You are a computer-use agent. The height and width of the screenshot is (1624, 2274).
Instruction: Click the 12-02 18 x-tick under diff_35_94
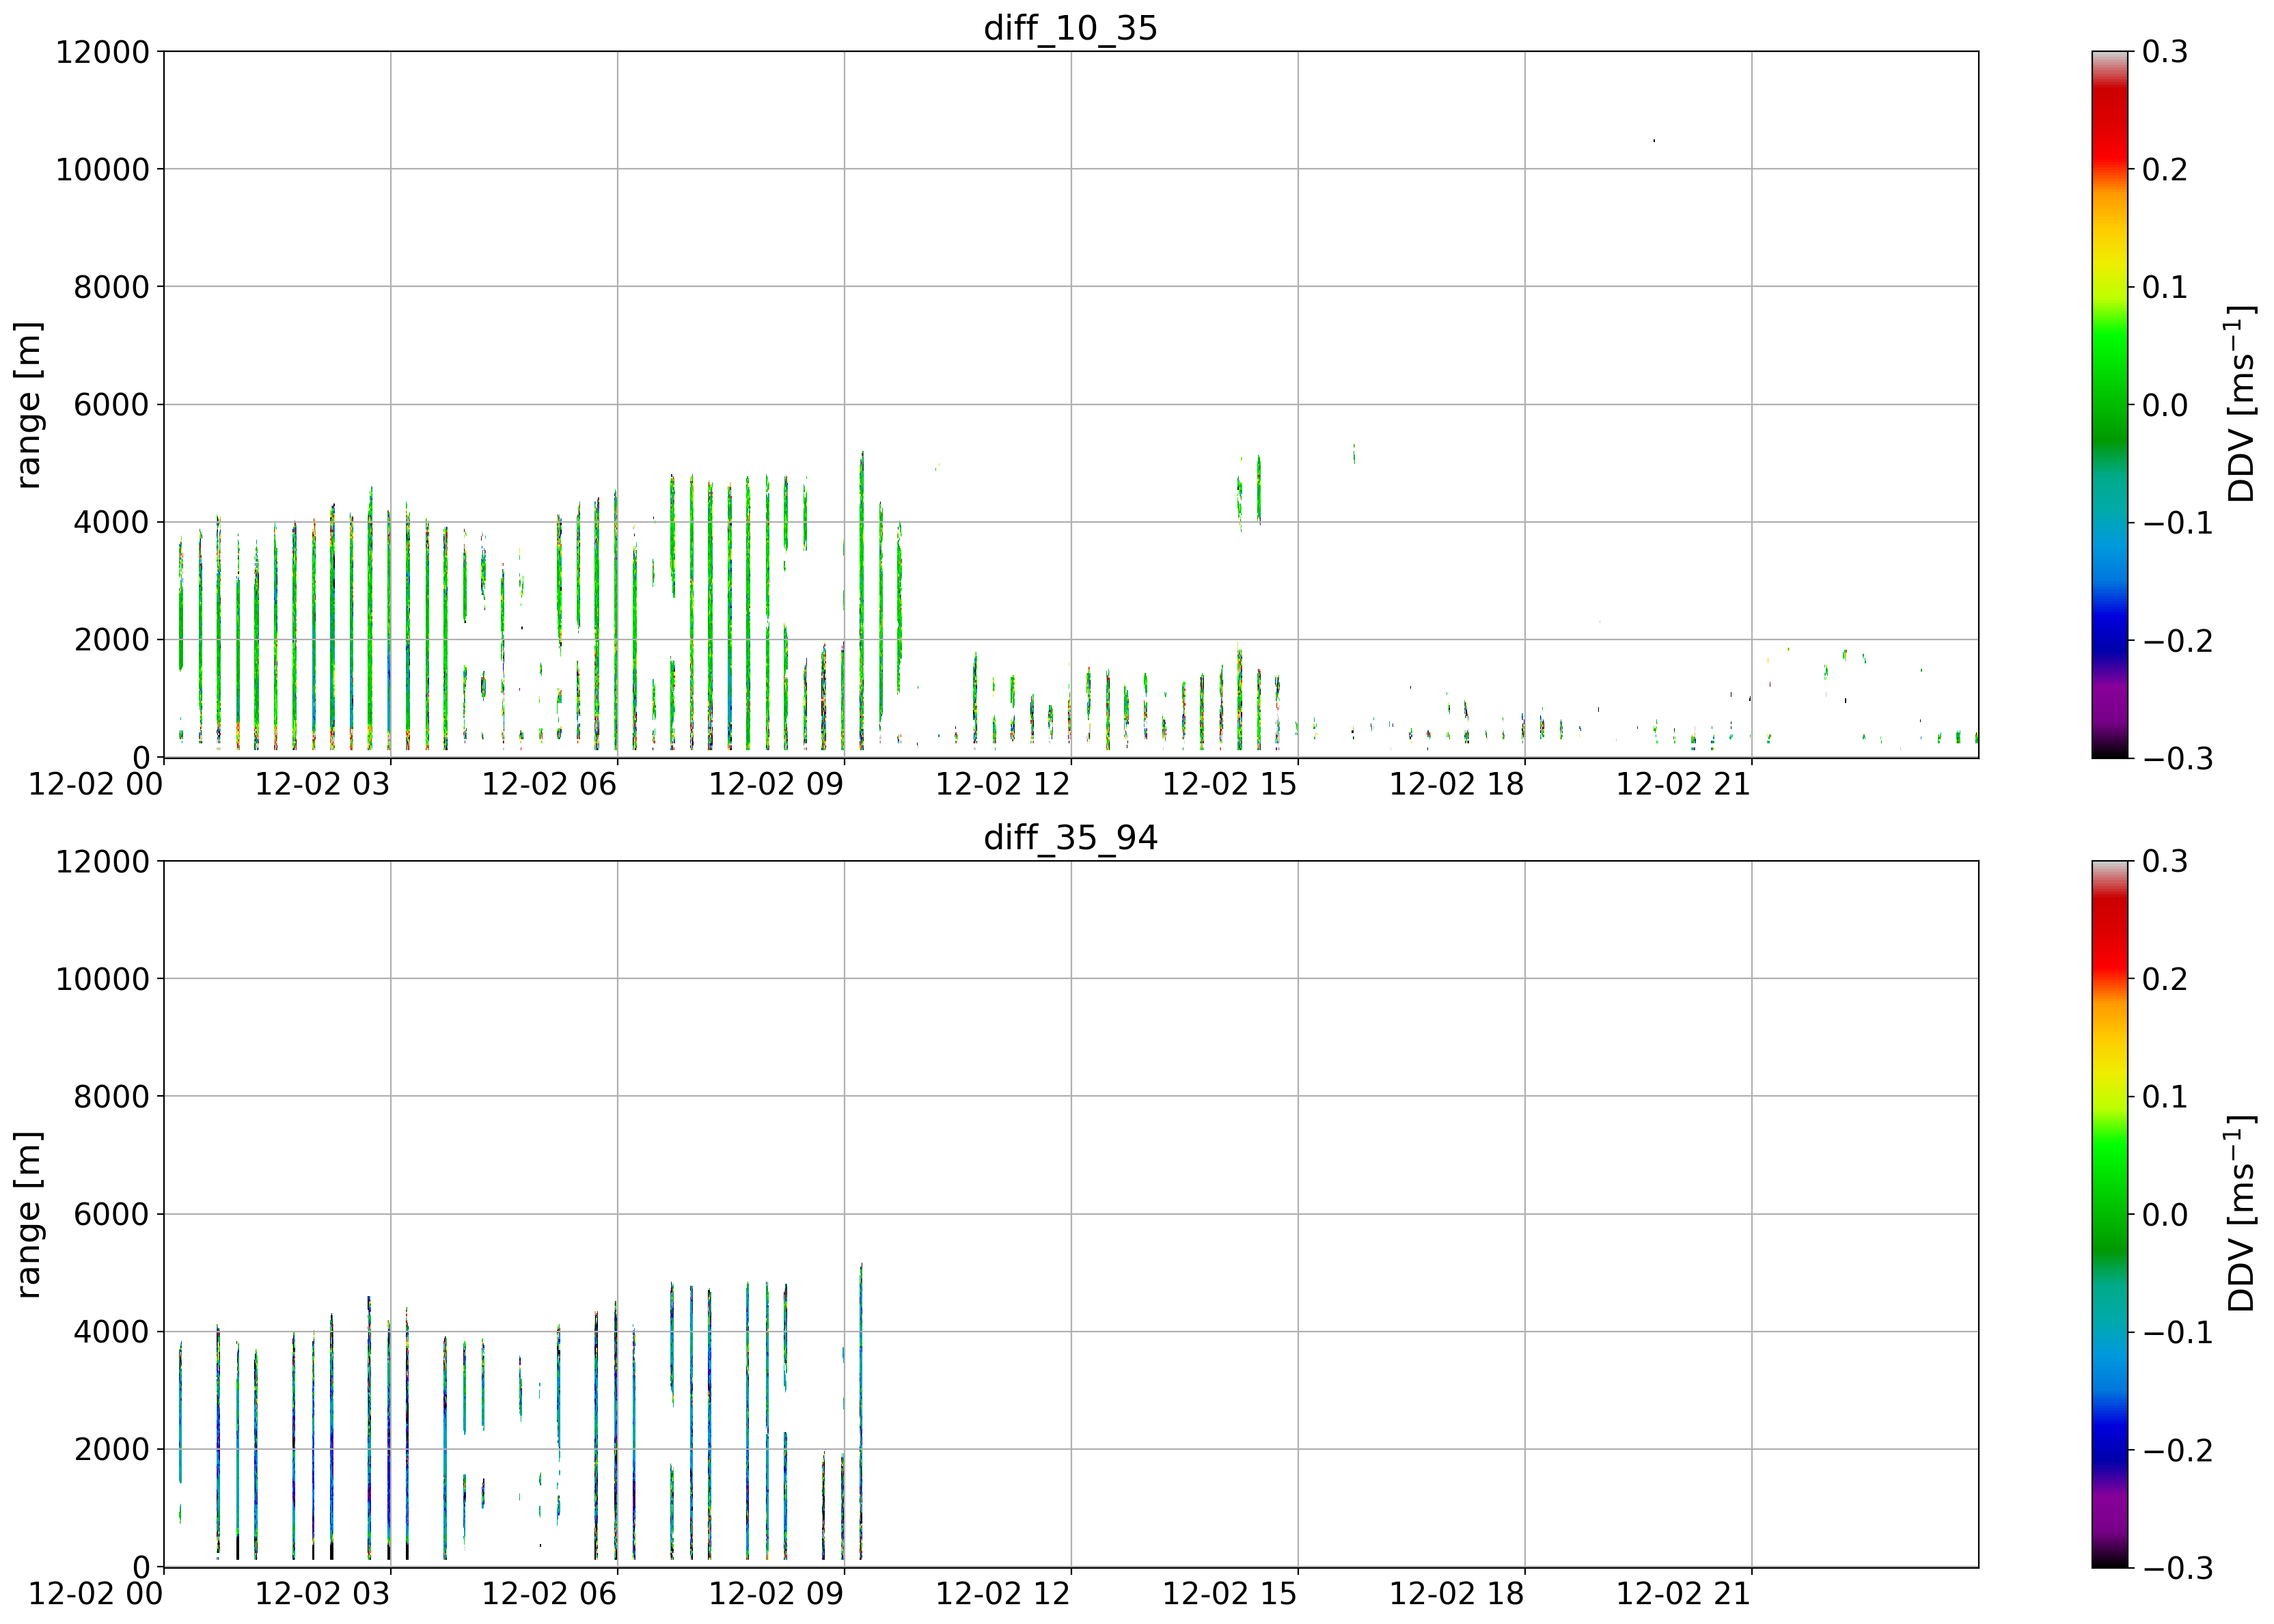1457,1594
